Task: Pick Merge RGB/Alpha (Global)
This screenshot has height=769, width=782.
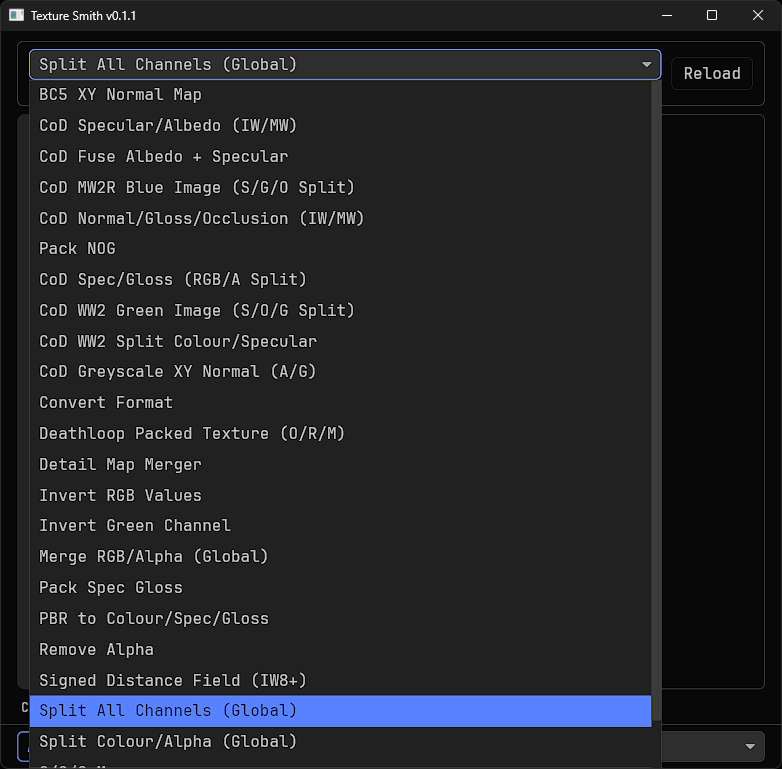Action: (341, 557)
